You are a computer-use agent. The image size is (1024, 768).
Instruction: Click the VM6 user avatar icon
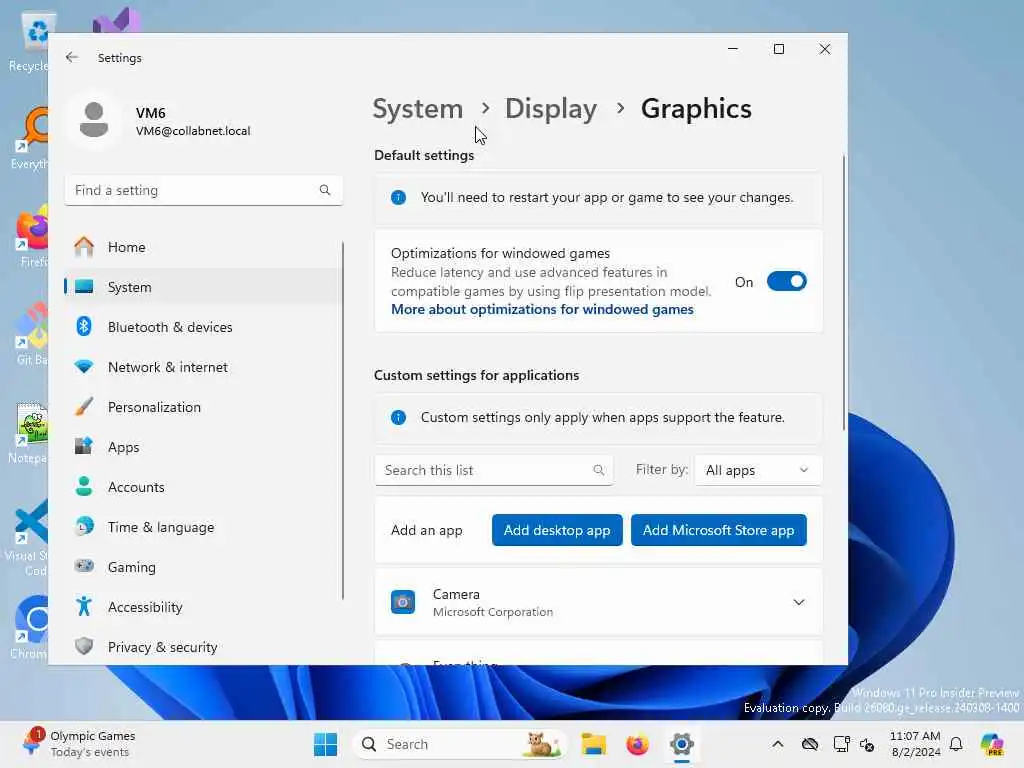coord(94,120)
